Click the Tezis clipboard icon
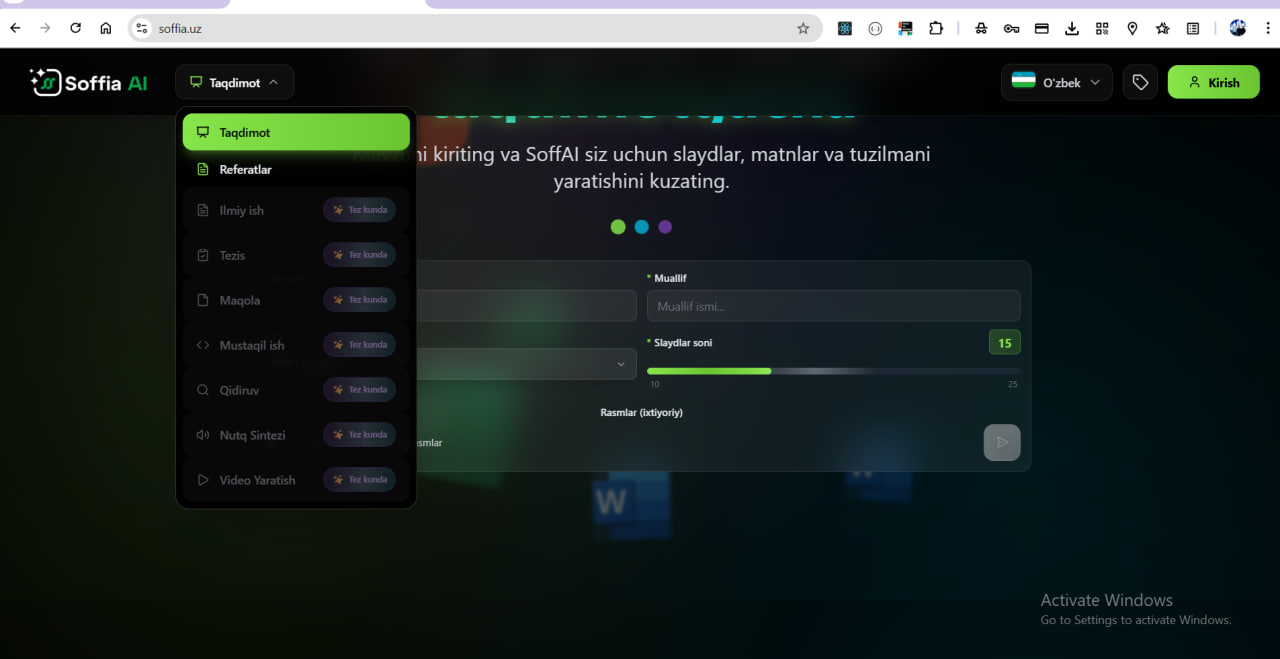The height and width of the screenshot is (659, 1280). tap(202, 254)
